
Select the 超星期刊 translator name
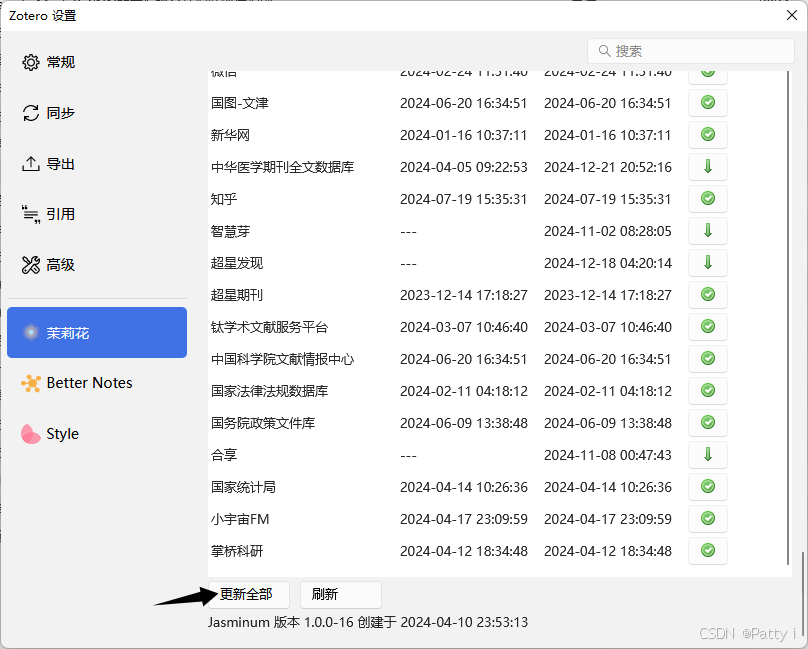[237, 295]
